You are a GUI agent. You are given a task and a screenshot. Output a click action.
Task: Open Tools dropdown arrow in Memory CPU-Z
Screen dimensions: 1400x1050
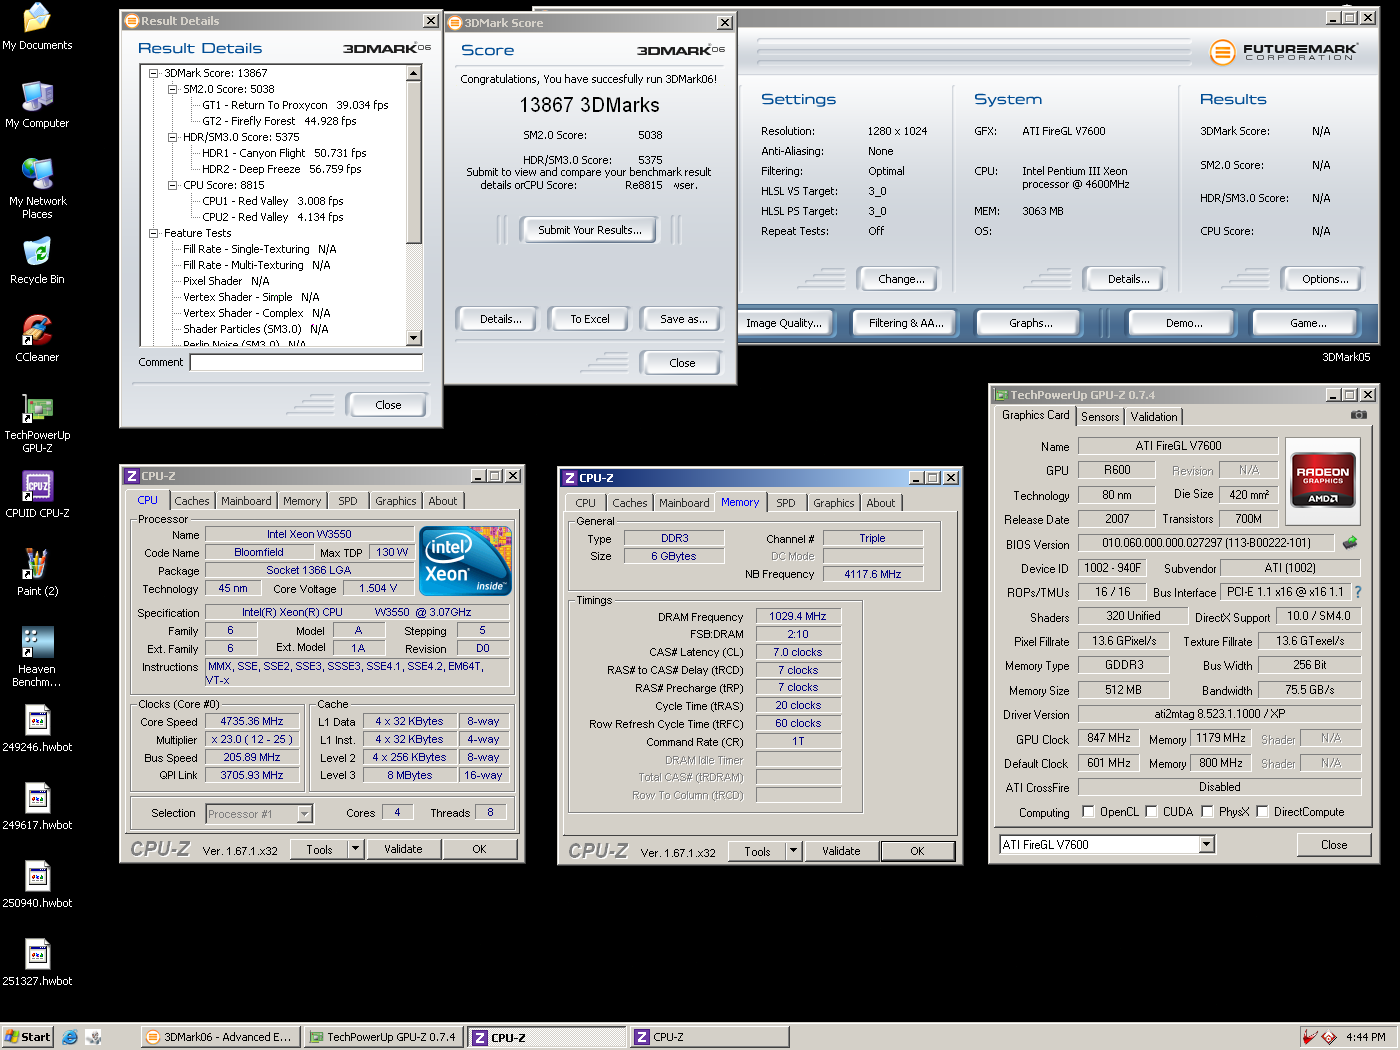(x=793, y=851)
